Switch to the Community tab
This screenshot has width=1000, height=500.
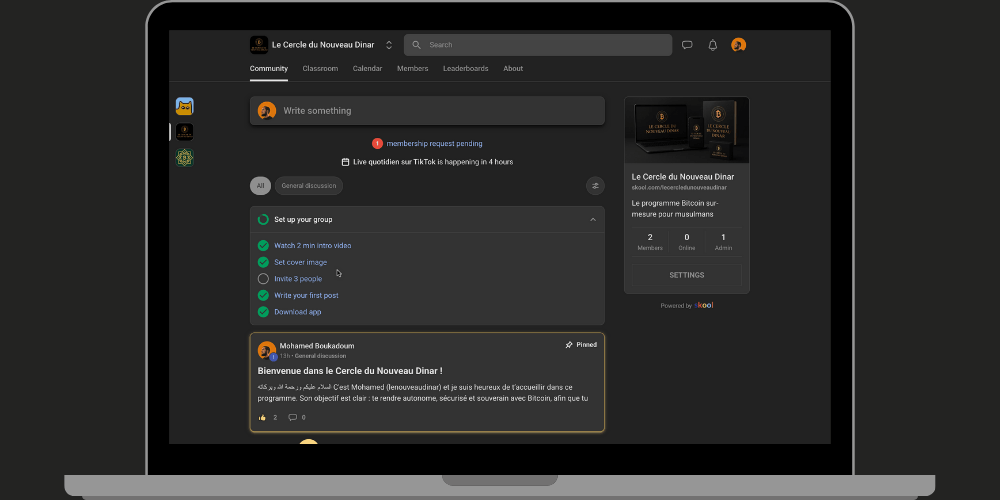tap(268, 69)
